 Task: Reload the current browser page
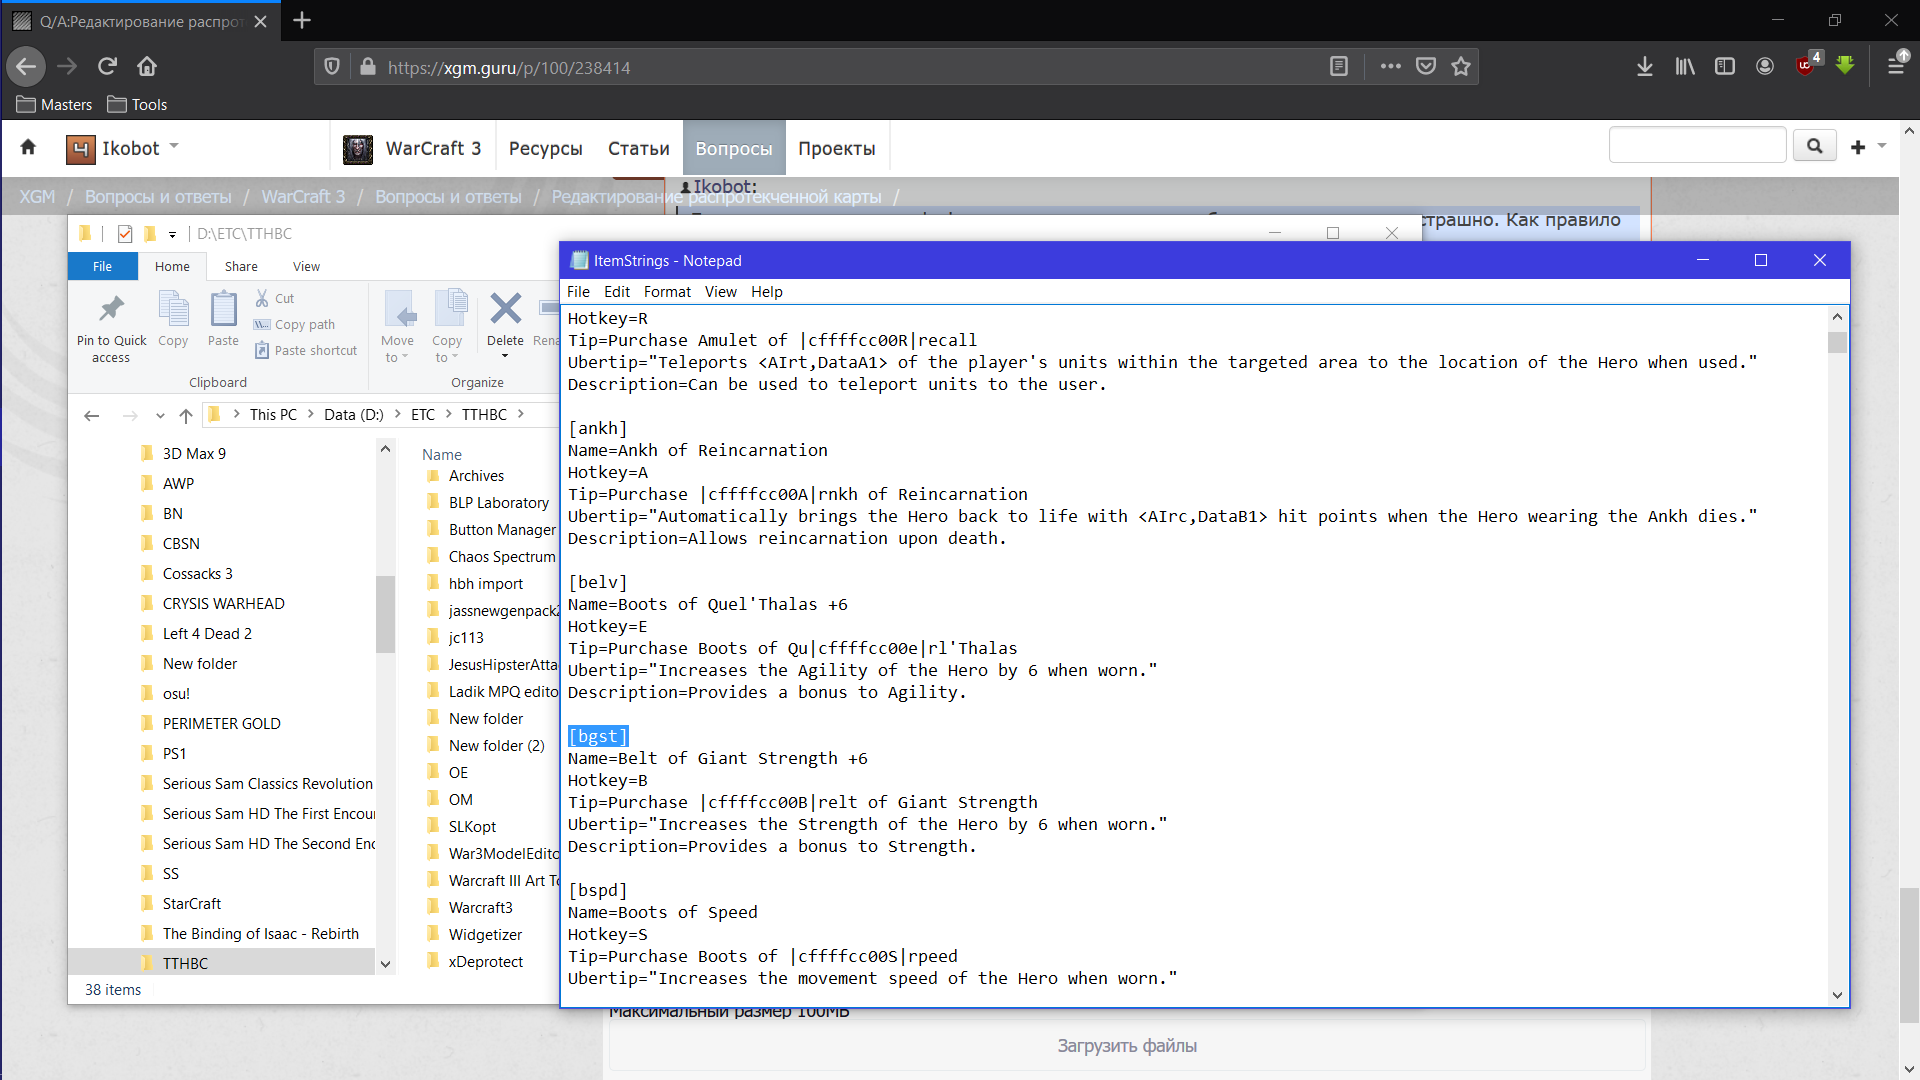(107, 67)
